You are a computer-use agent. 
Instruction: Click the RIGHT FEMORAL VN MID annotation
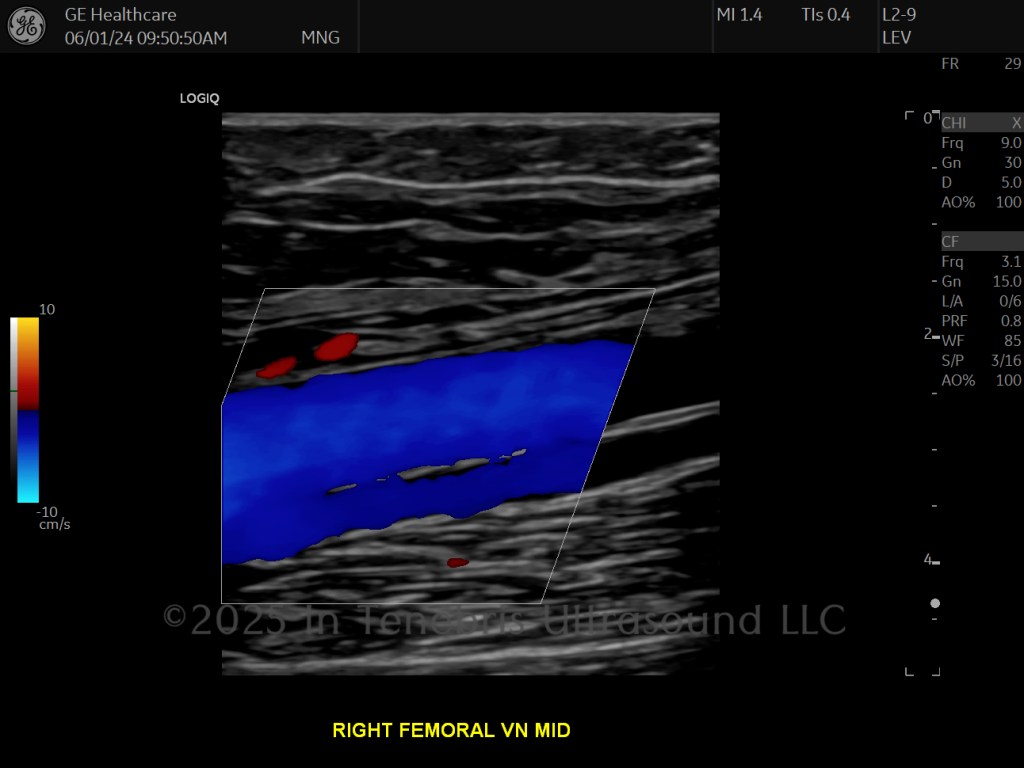(451, 730)
